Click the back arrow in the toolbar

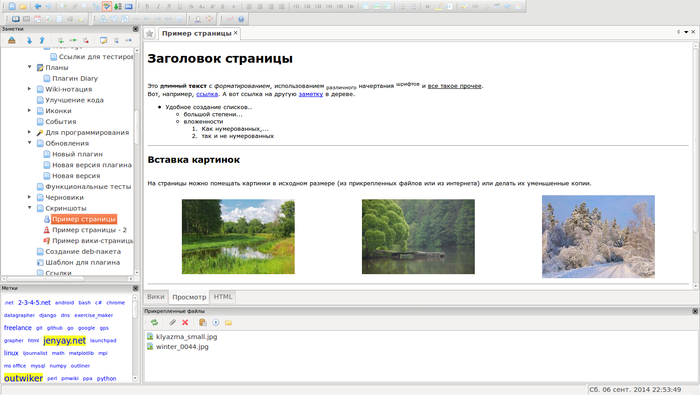(38, 6)
